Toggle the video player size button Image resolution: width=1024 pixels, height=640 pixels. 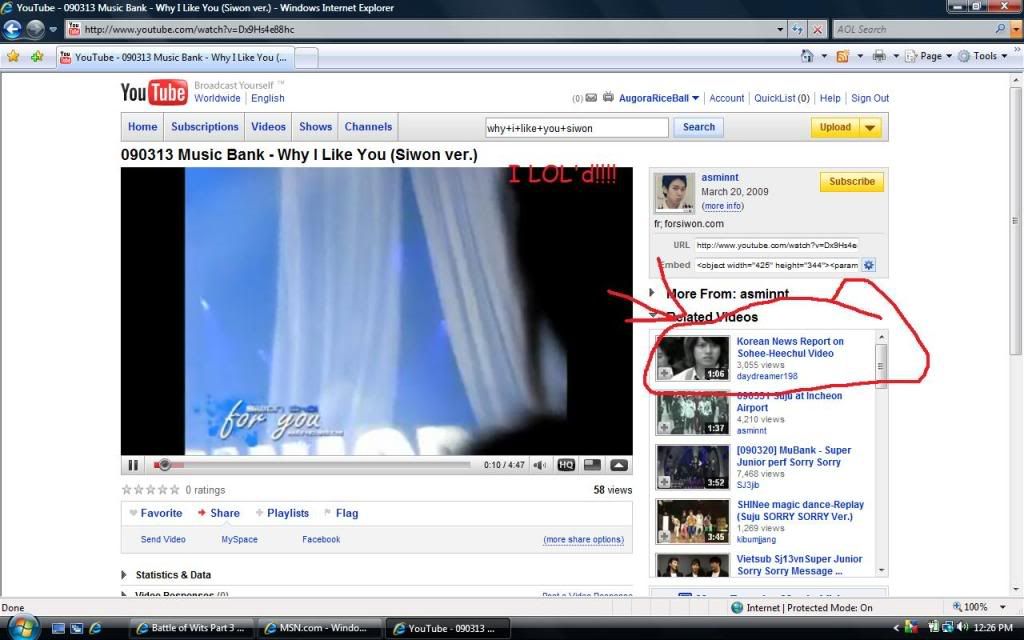[592, 465]
